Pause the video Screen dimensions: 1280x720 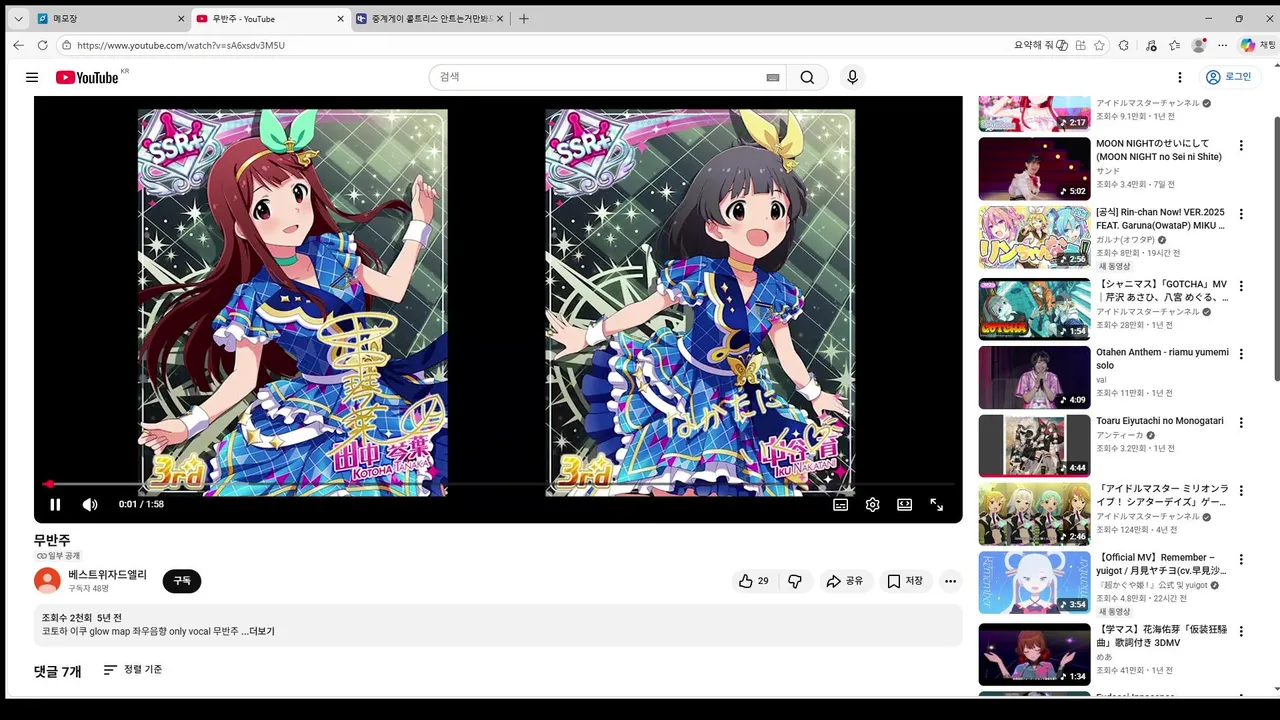[x=55, y=505]
